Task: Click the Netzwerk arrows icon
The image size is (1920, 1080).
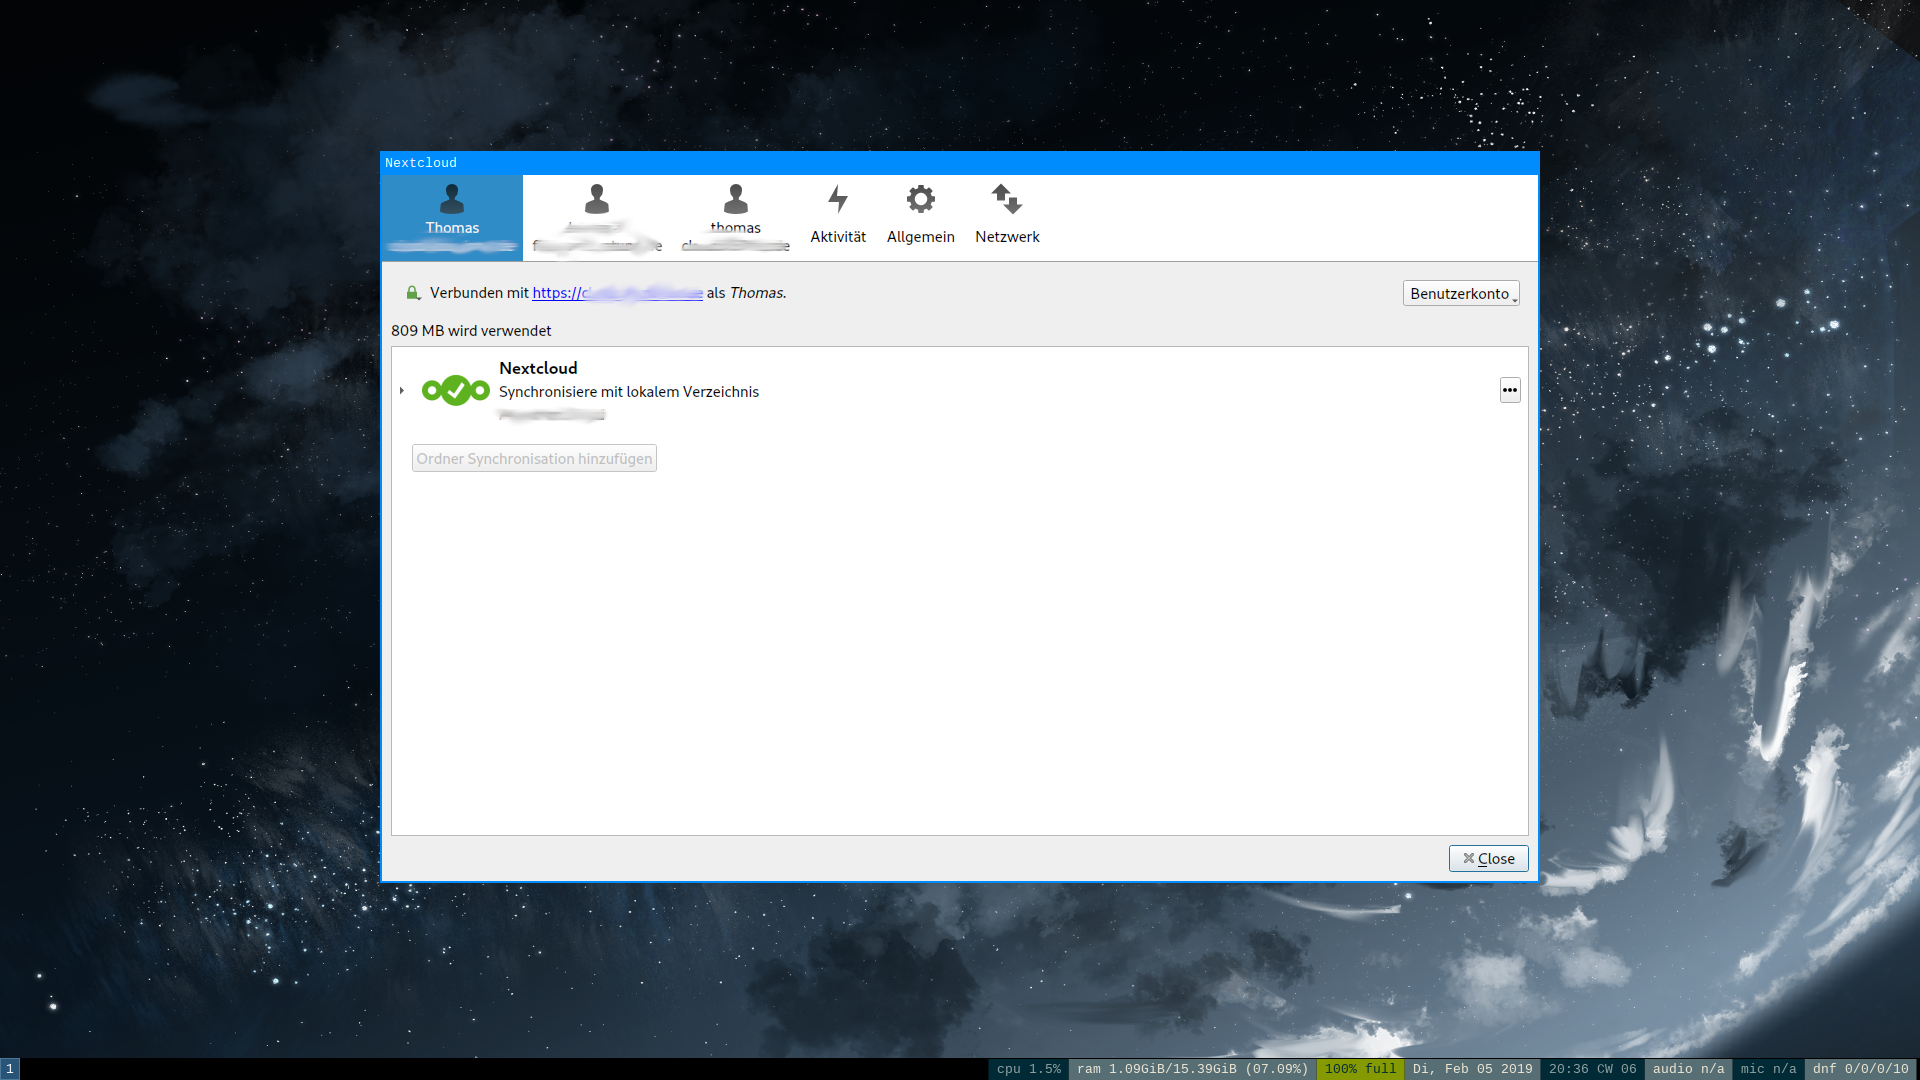Action: [1007, 199]
